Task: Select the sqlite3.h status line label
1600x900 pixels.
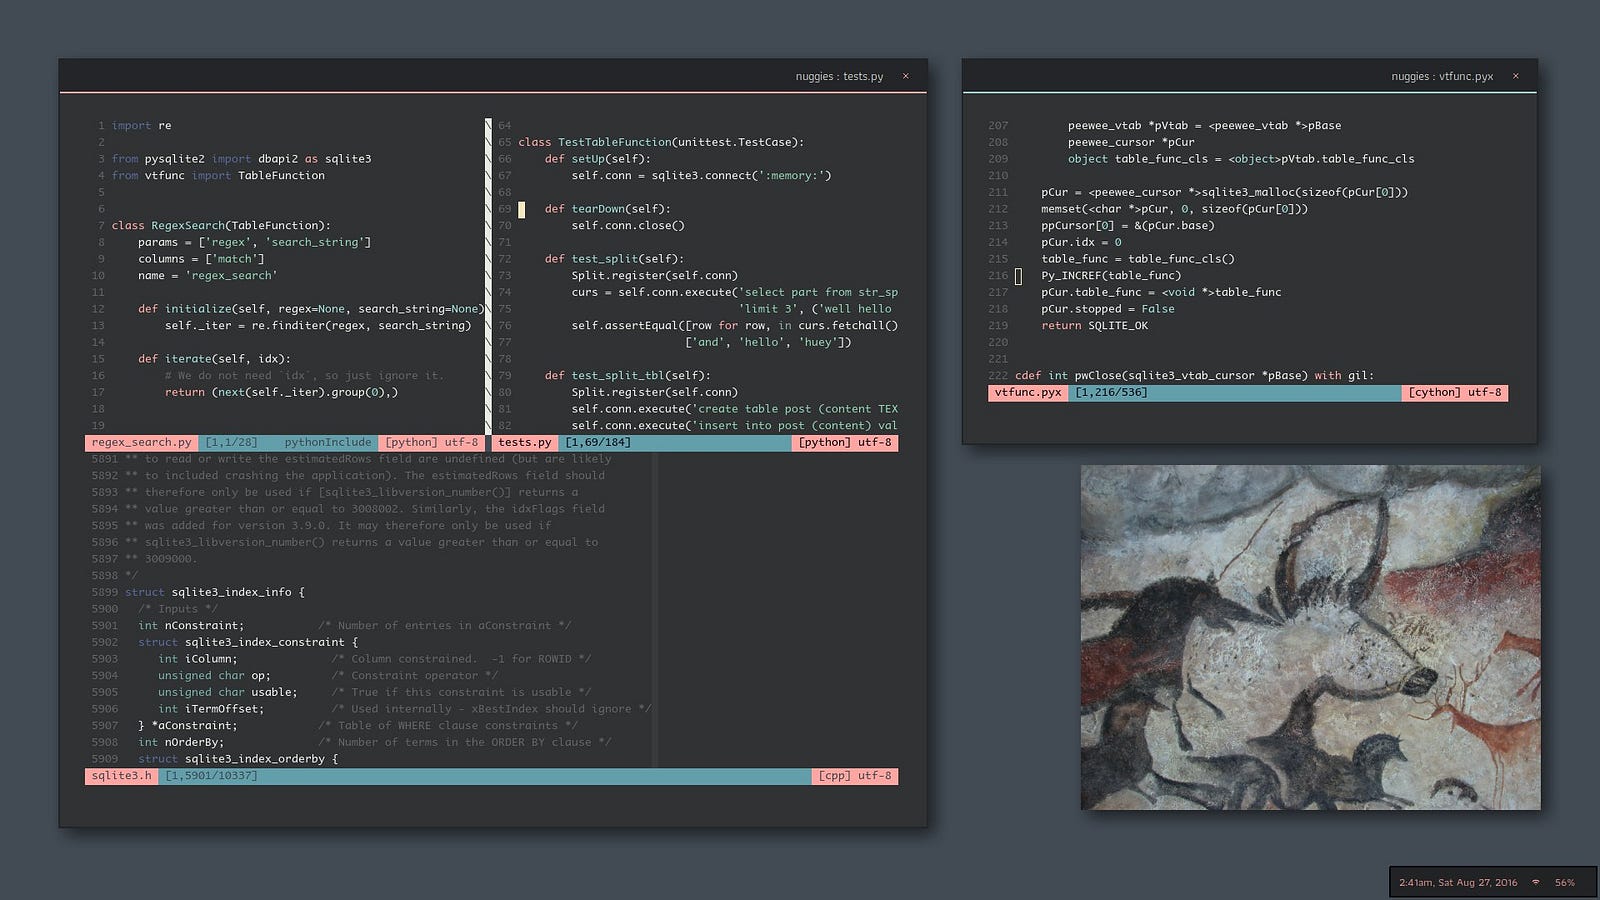Action: pyautogui.click(x=122, y=776)
